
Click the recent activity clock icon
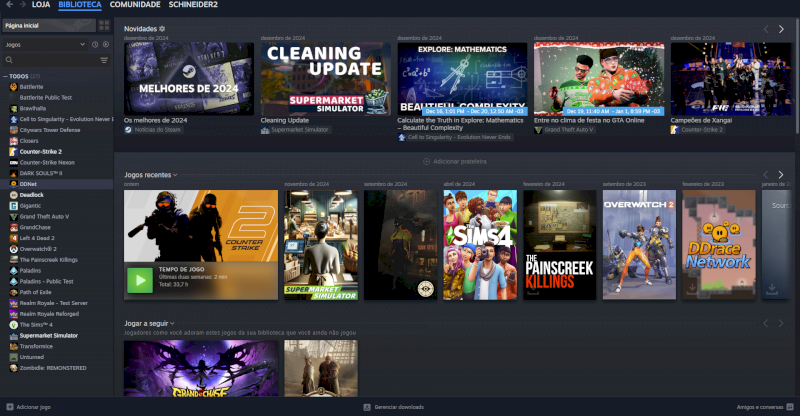(95, 45)
